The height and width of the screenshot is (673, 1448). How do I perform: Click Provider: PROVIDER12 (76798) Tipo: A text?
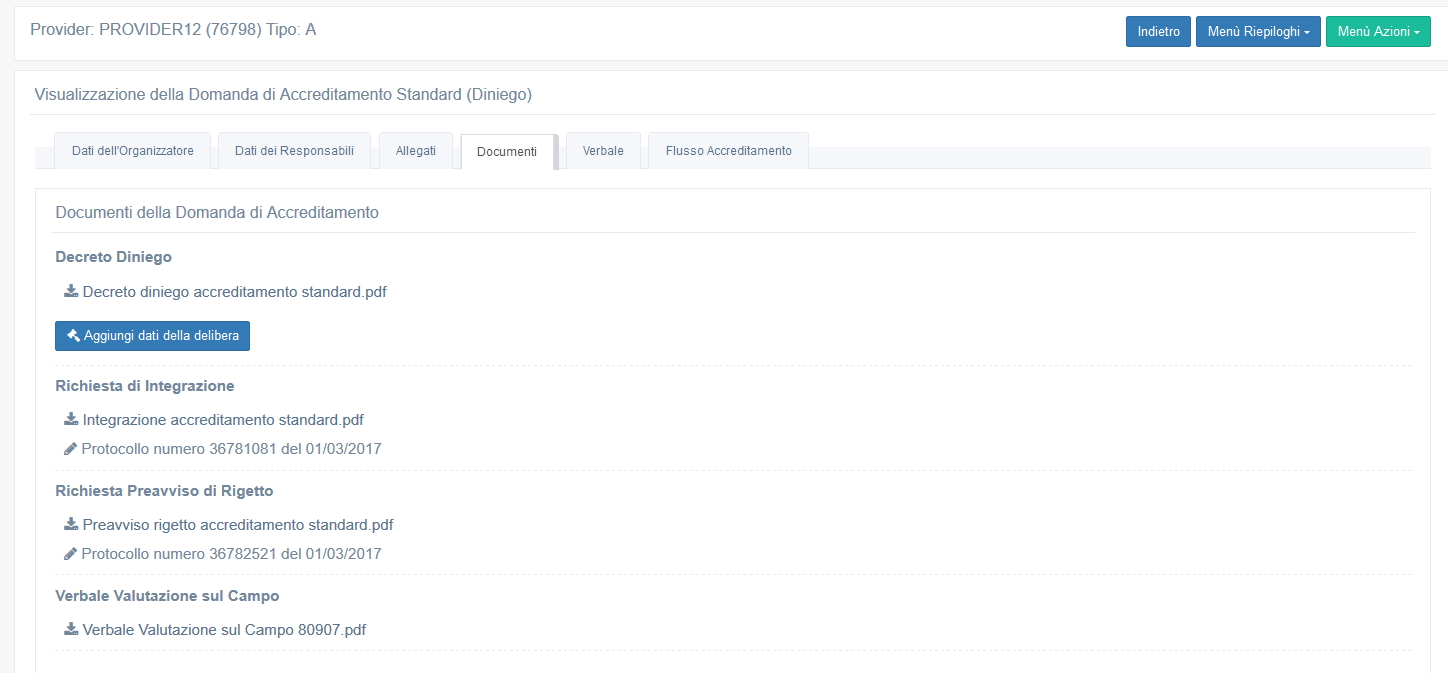tap(173, 30)
